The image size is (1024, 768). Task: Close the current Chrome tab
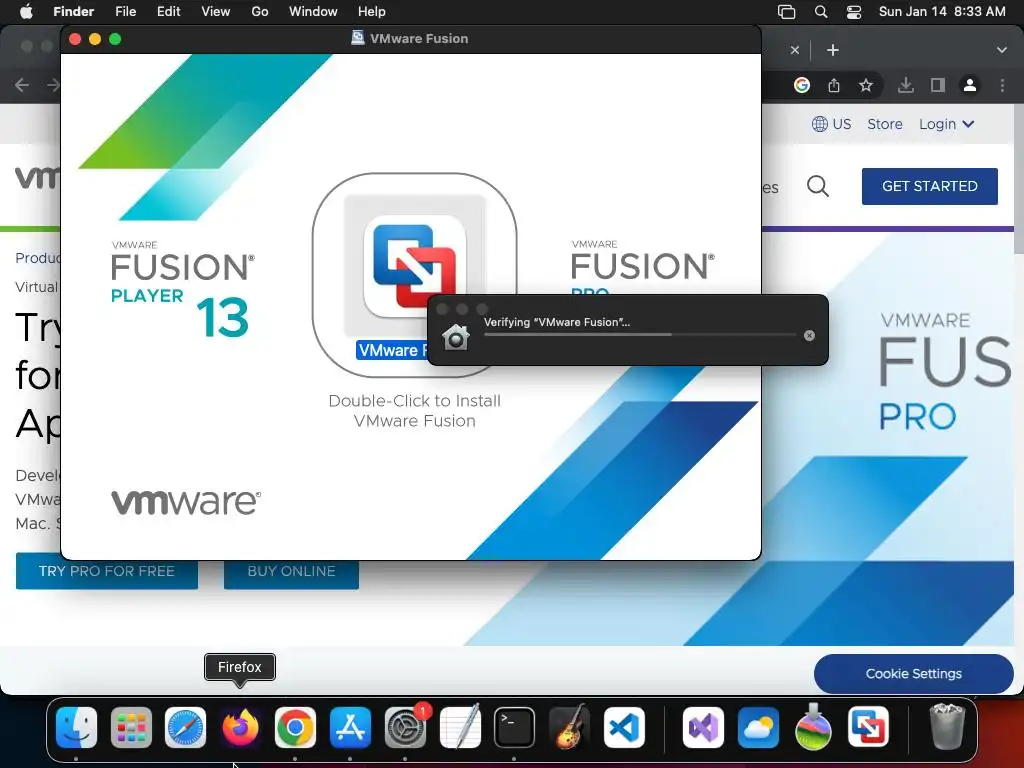click(x=794, y=50)
